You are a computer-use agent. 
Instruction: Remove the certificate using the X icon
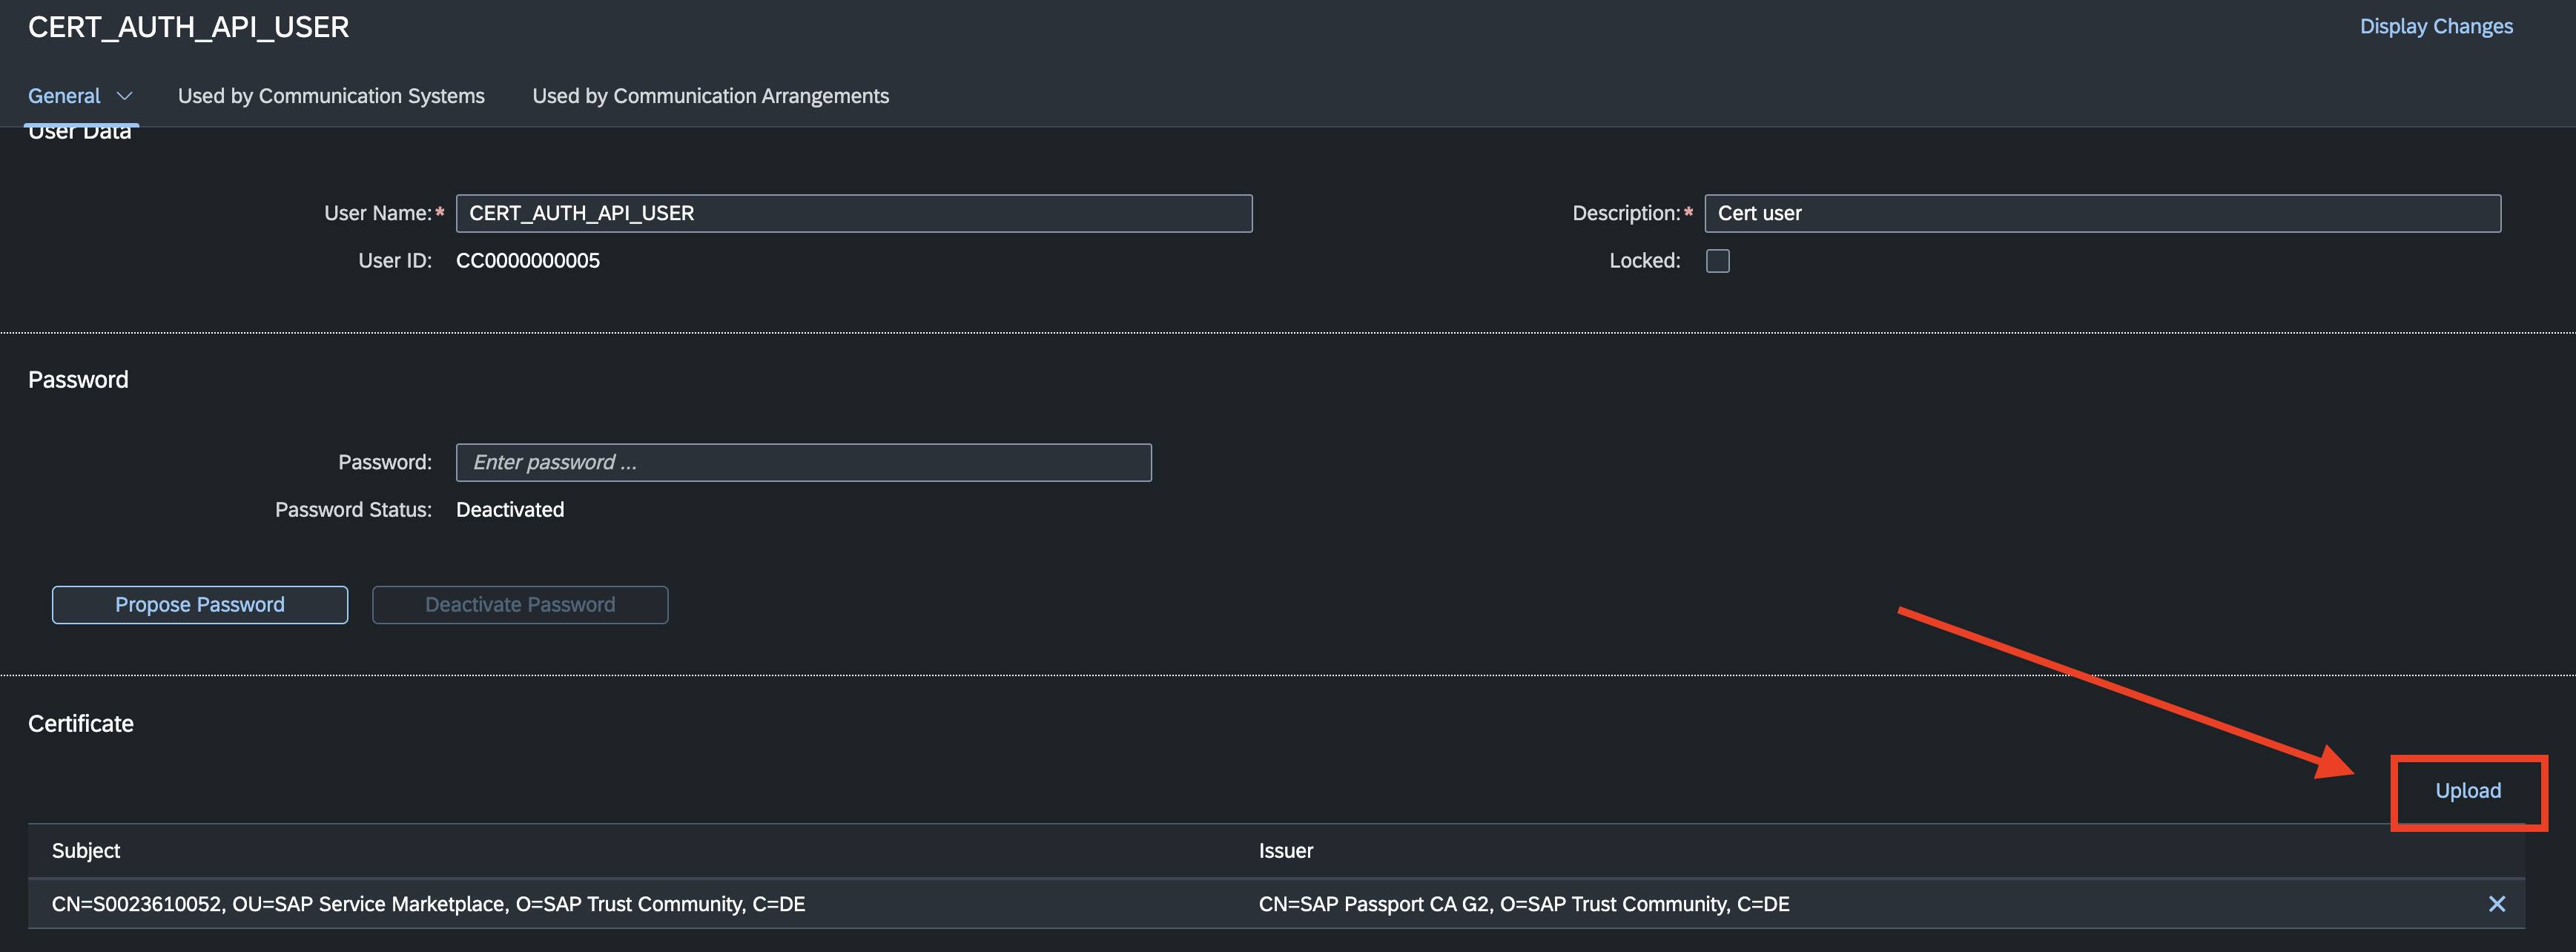pyautogui.click(x=2497, y=903)
